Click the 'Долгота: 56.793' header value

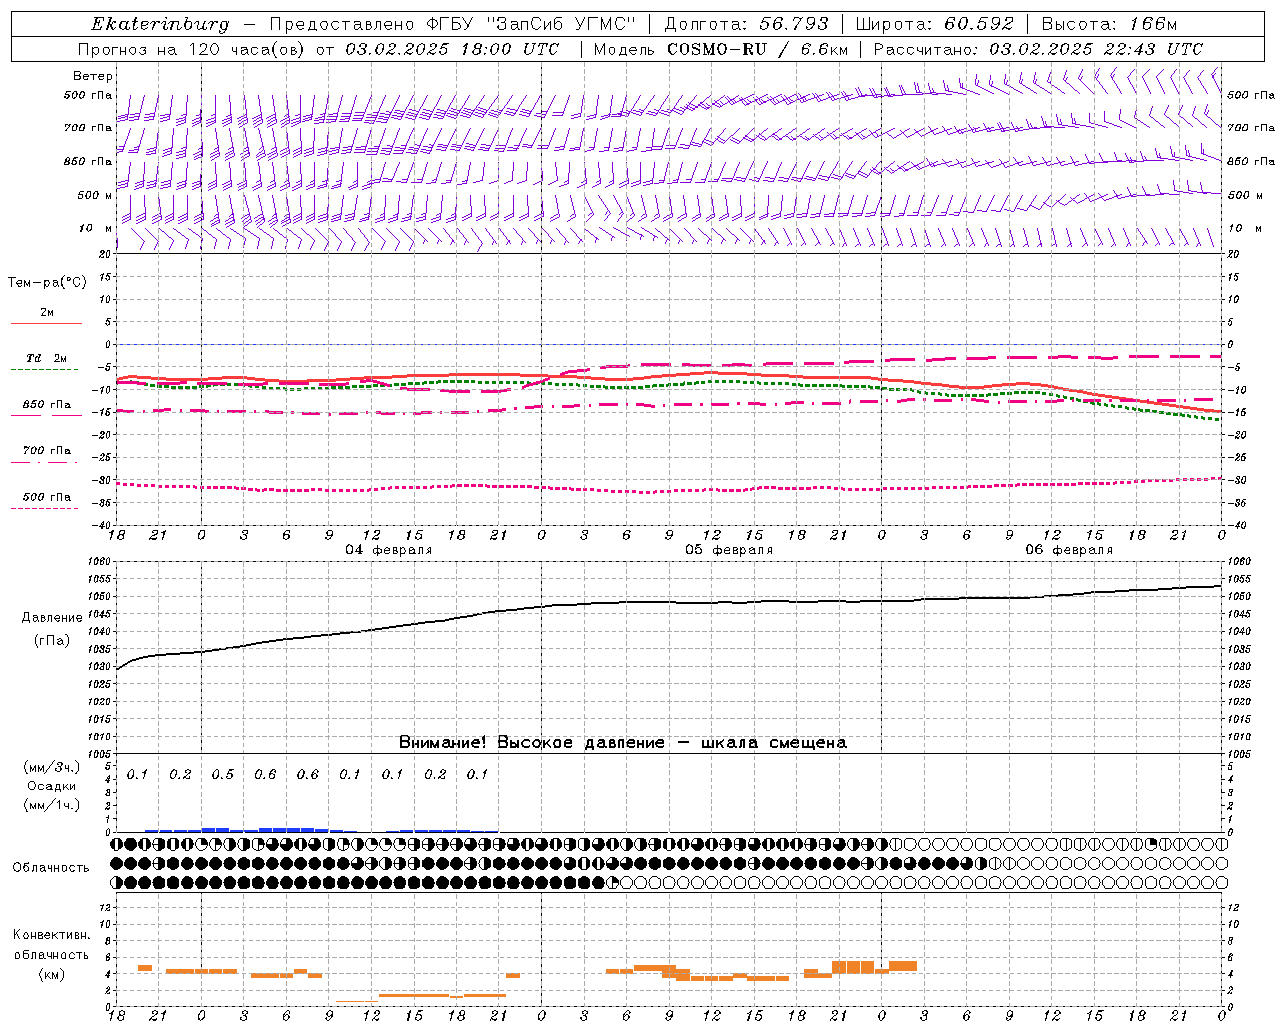point(746,24)
